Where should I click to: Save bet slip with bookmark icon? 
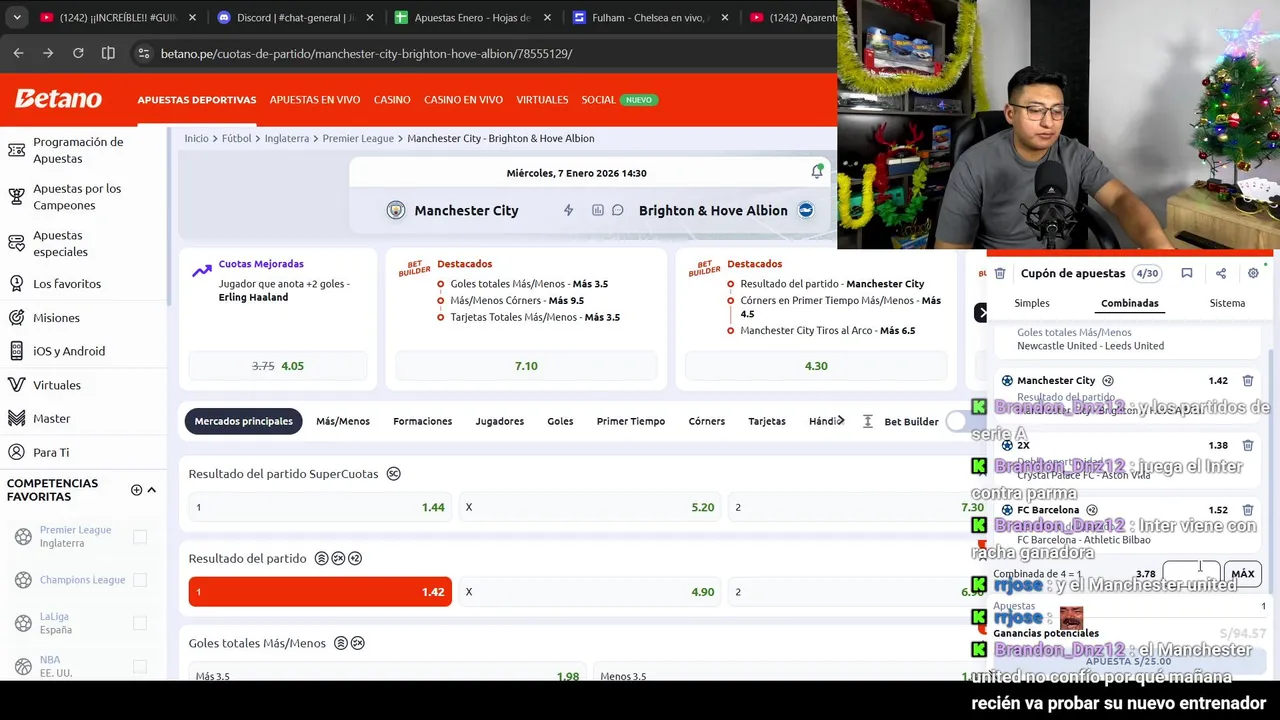[x=1187, y=273]
